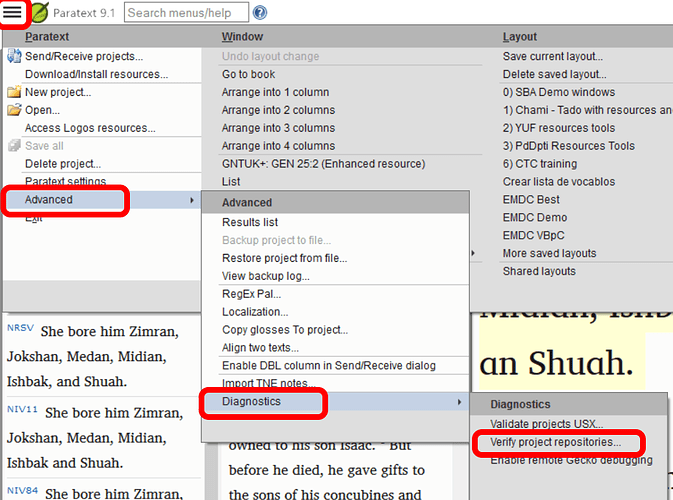Select Arrange into 2 columns
The width and height of the screenshot is (673, 500).
(278, 110)
